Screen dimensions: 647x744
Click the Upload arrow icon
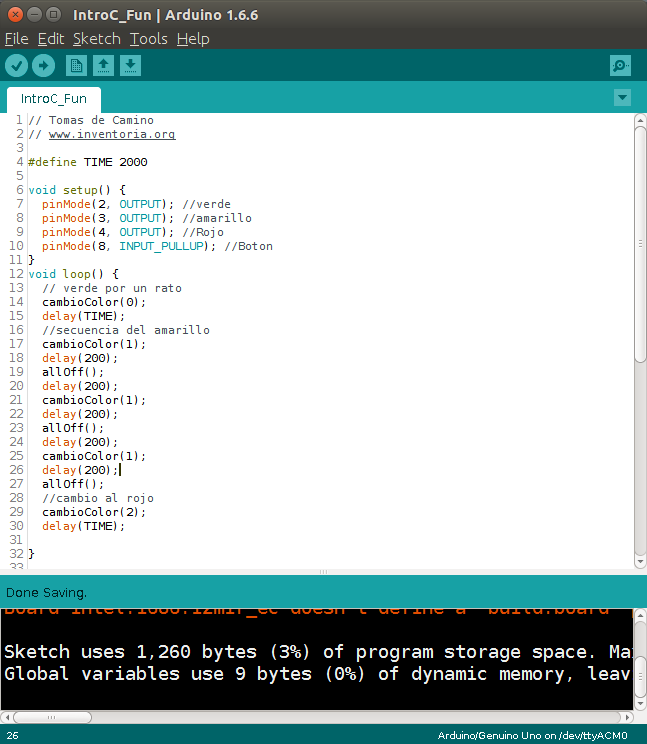pyautogui.click(x=44, y=65)
